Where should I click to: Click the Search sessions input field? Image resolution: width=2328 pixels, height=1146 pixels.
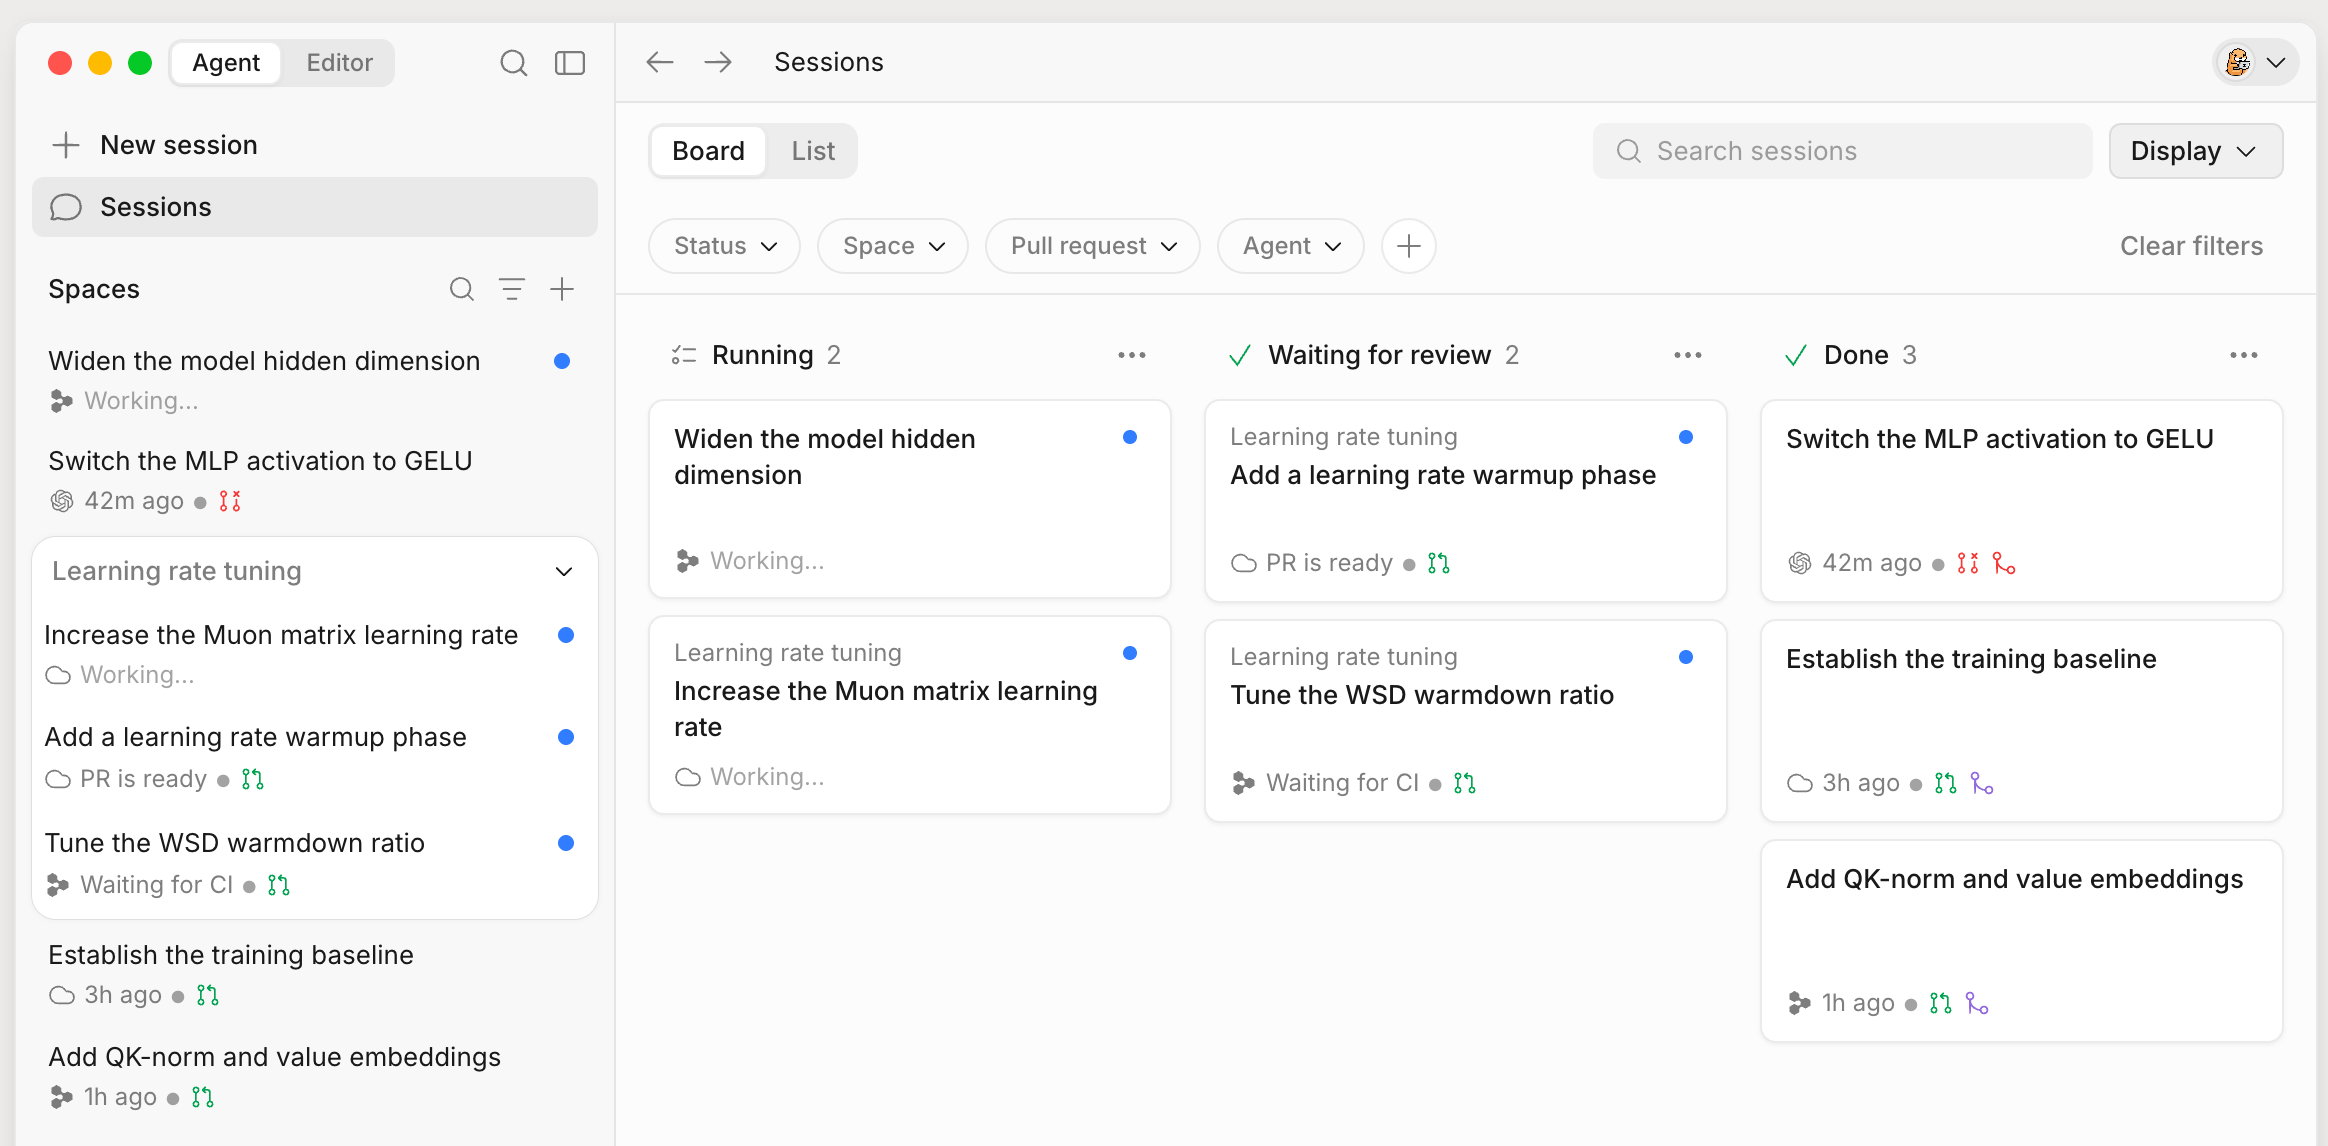(1842, 151)
